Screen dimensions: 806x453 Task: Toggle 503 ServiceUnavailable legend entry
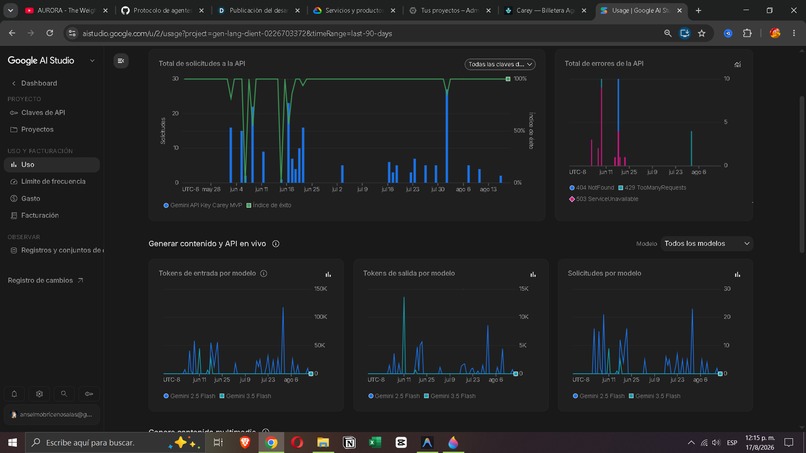[603, 199]
